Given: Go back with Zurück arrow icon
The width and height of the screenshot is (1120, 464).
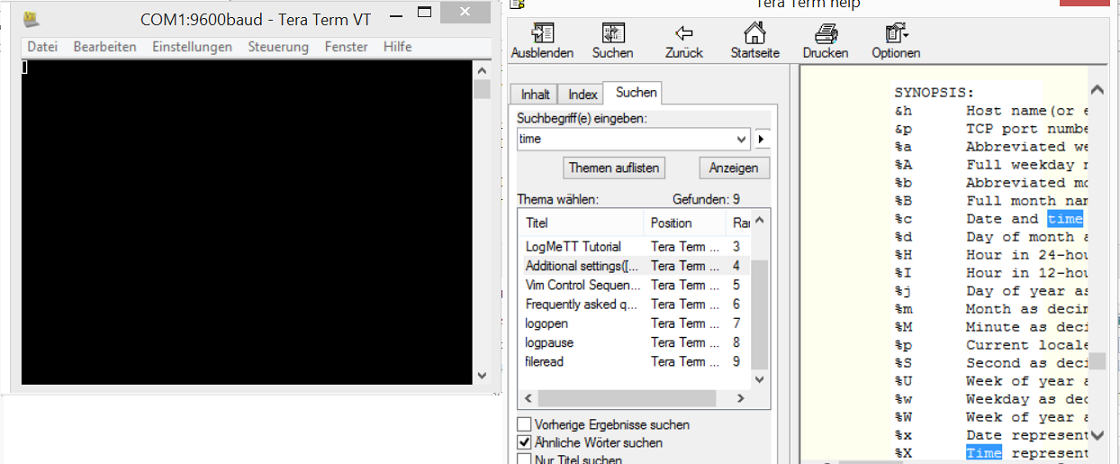Looking at the screenshot, I should pyautogui.click(x=684, y=34).
